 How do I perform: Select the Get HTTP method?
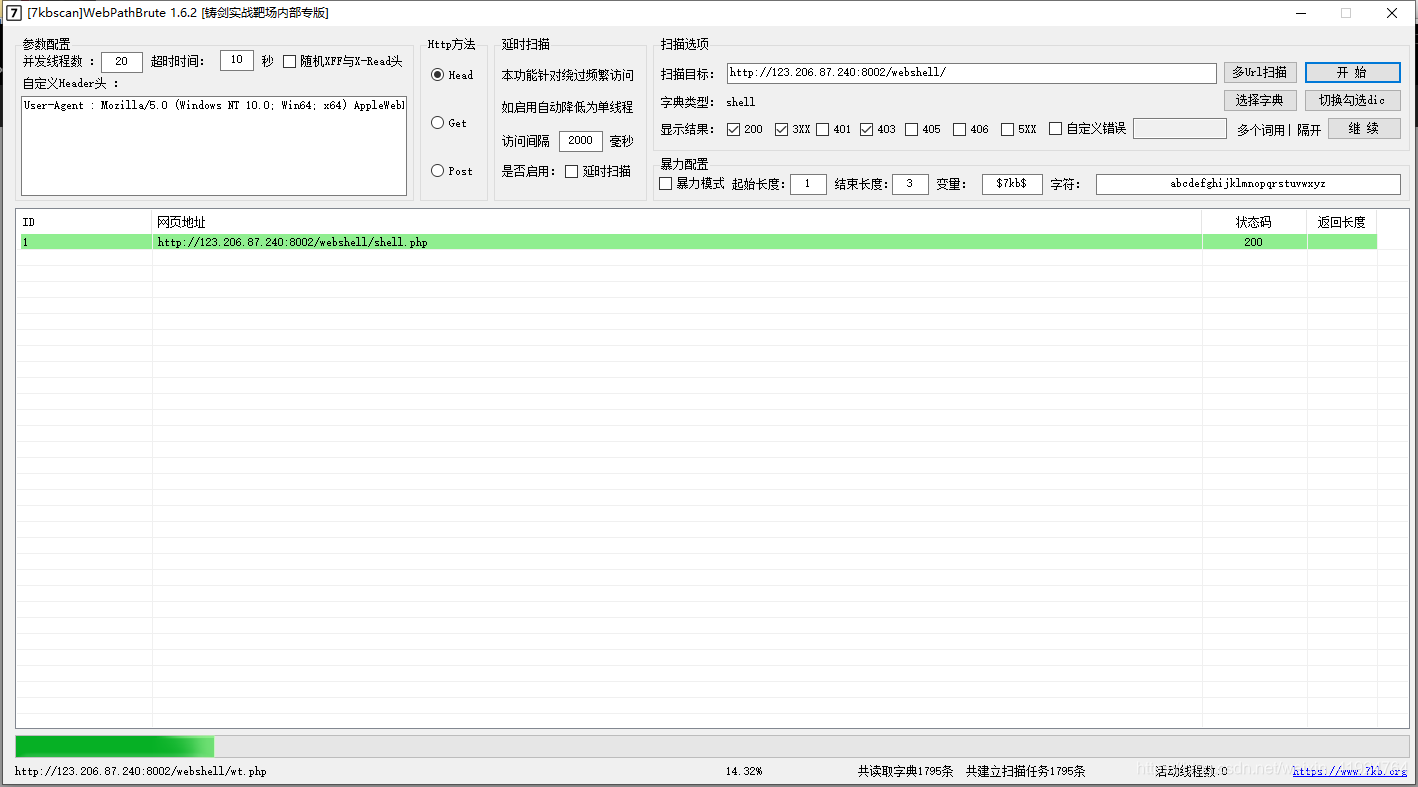(437, 123)
